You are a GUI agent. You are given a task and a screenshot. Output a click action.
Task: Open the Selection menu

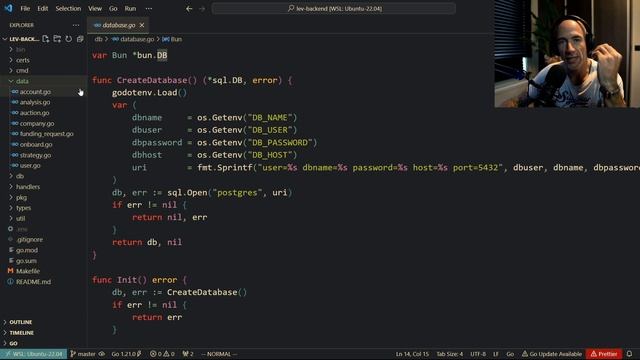coord(68,9)
